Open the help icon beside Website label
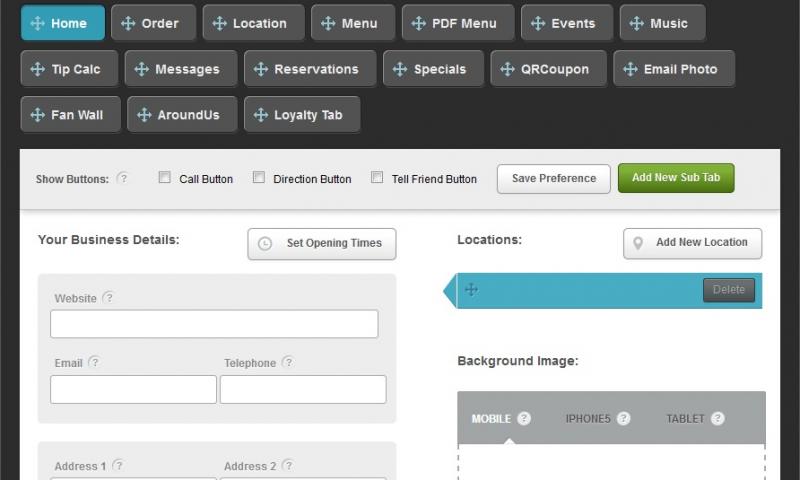The height and width of the screenshot is (480, 800). (x=108, y=297)
